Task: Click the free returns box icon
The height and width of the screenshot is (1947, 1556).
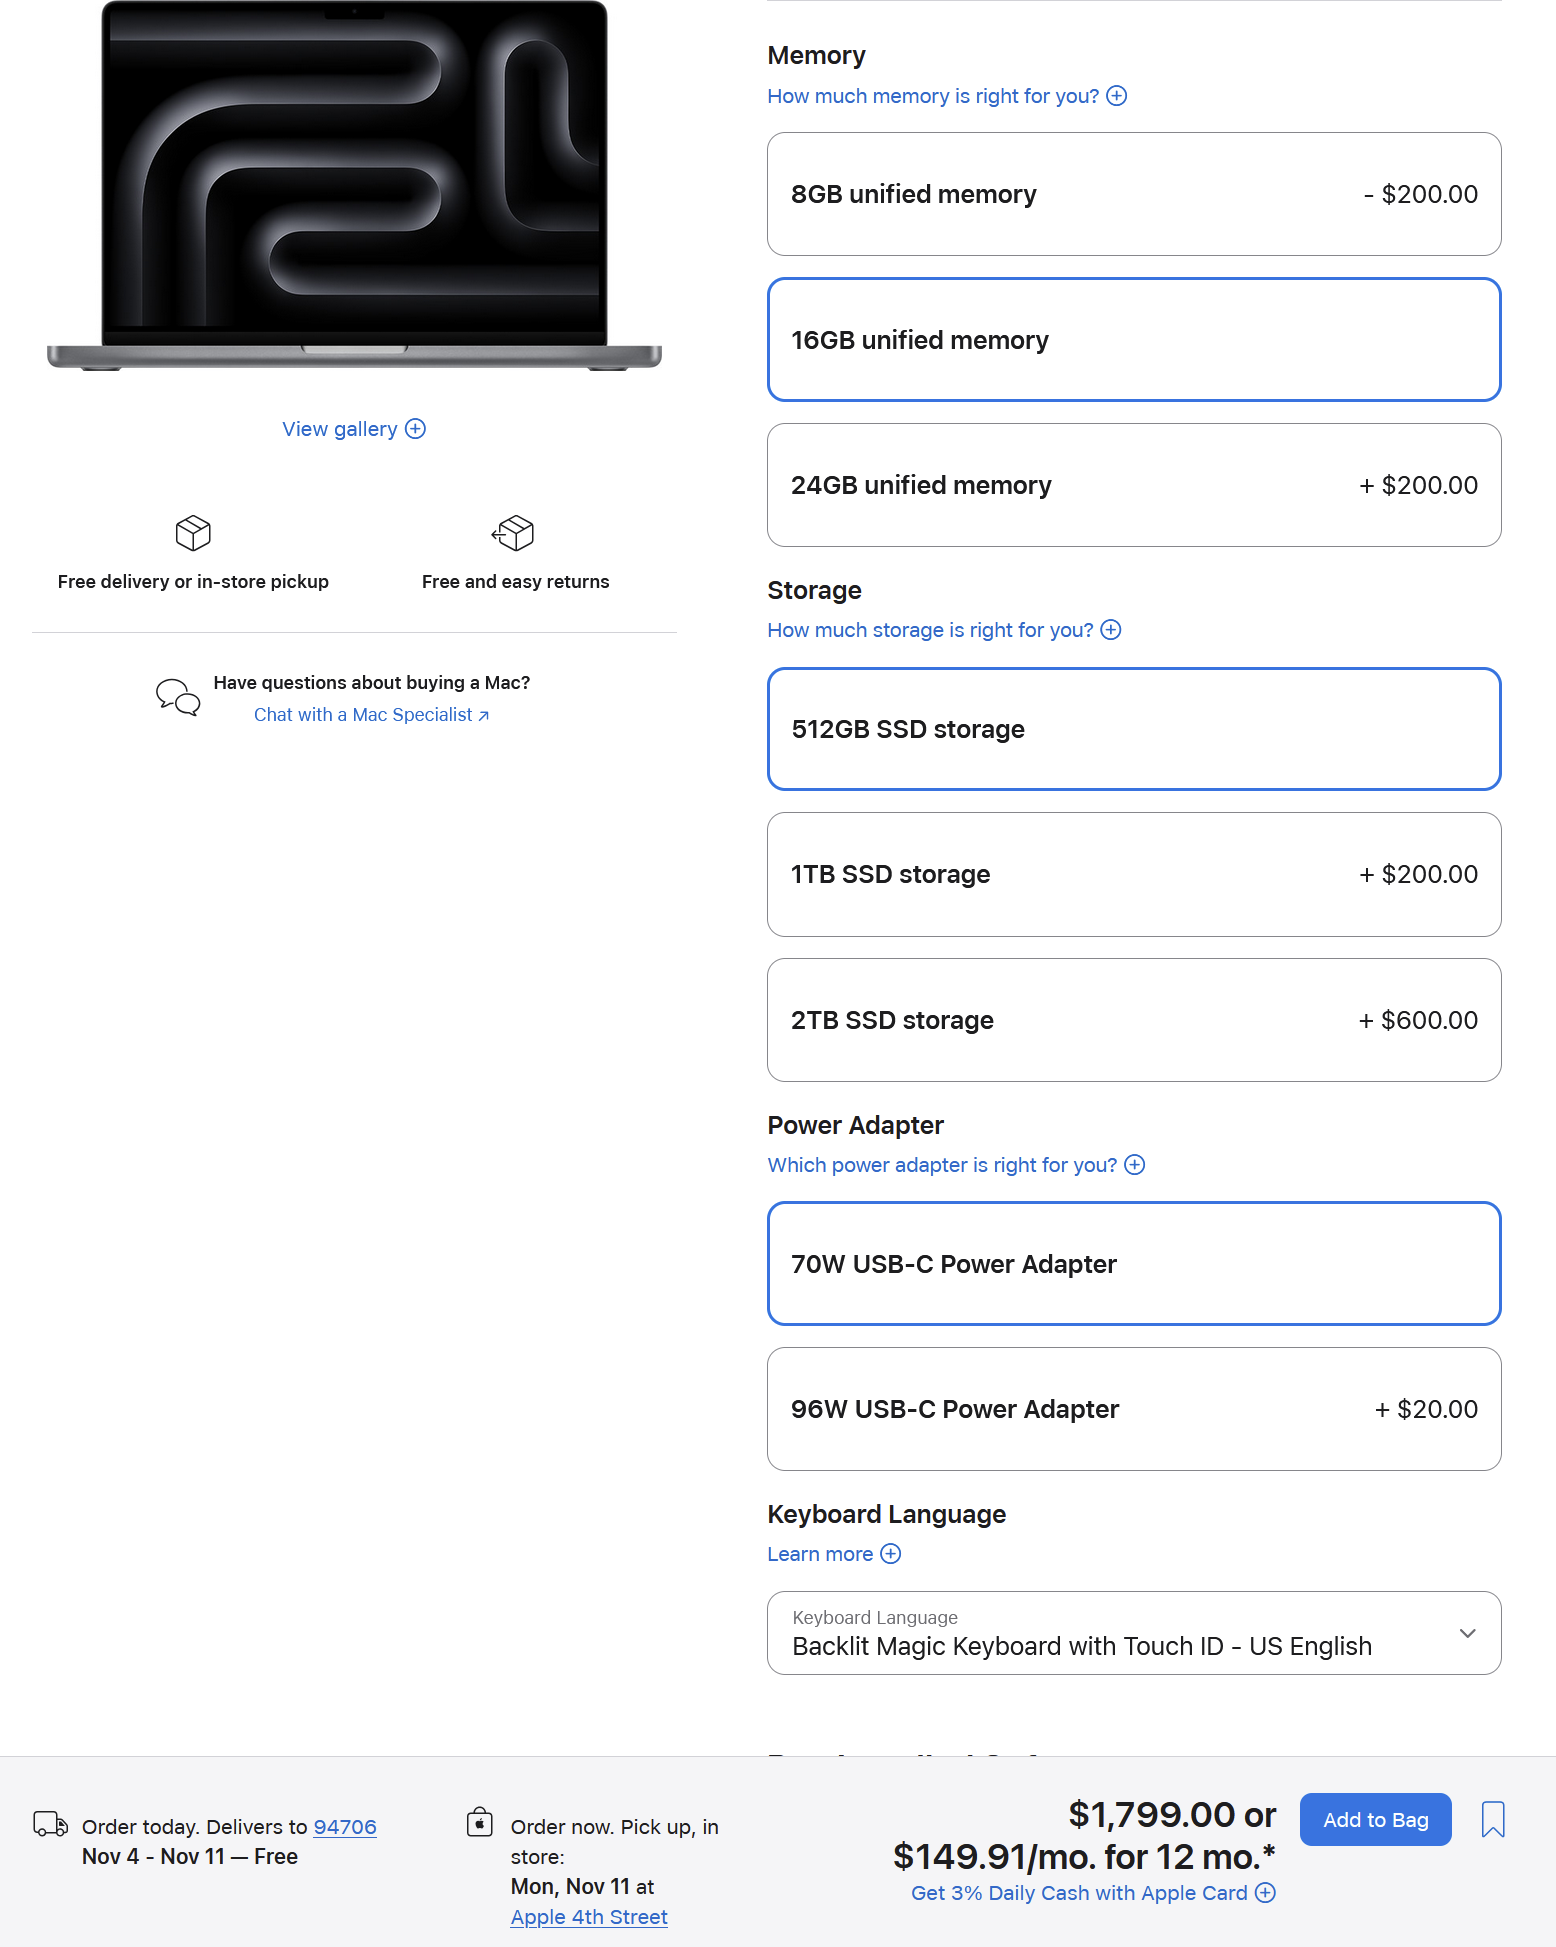Action: [514, 533]
